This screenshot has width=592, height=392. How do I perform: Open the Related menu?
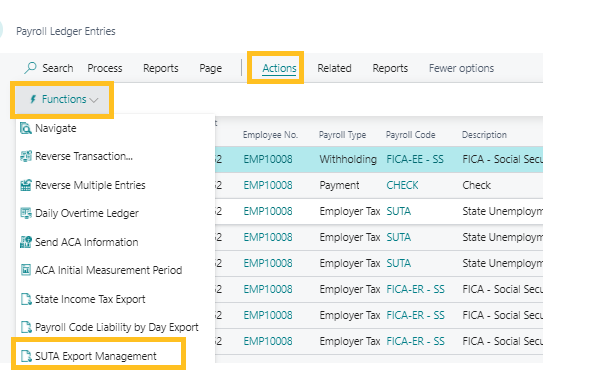pyautogui.click(x=334, y=68)
